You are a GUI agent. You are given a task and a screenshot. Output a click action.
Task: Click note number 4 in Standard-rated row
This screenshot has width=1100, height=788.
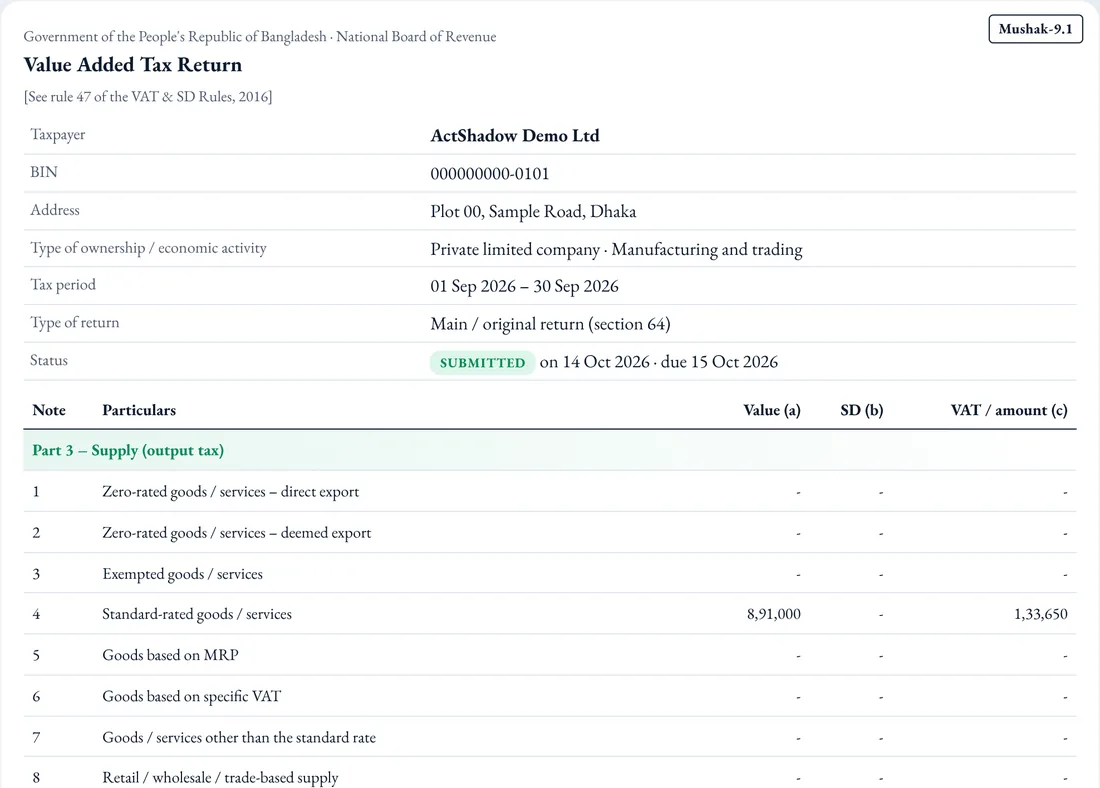tap(36, 615)
